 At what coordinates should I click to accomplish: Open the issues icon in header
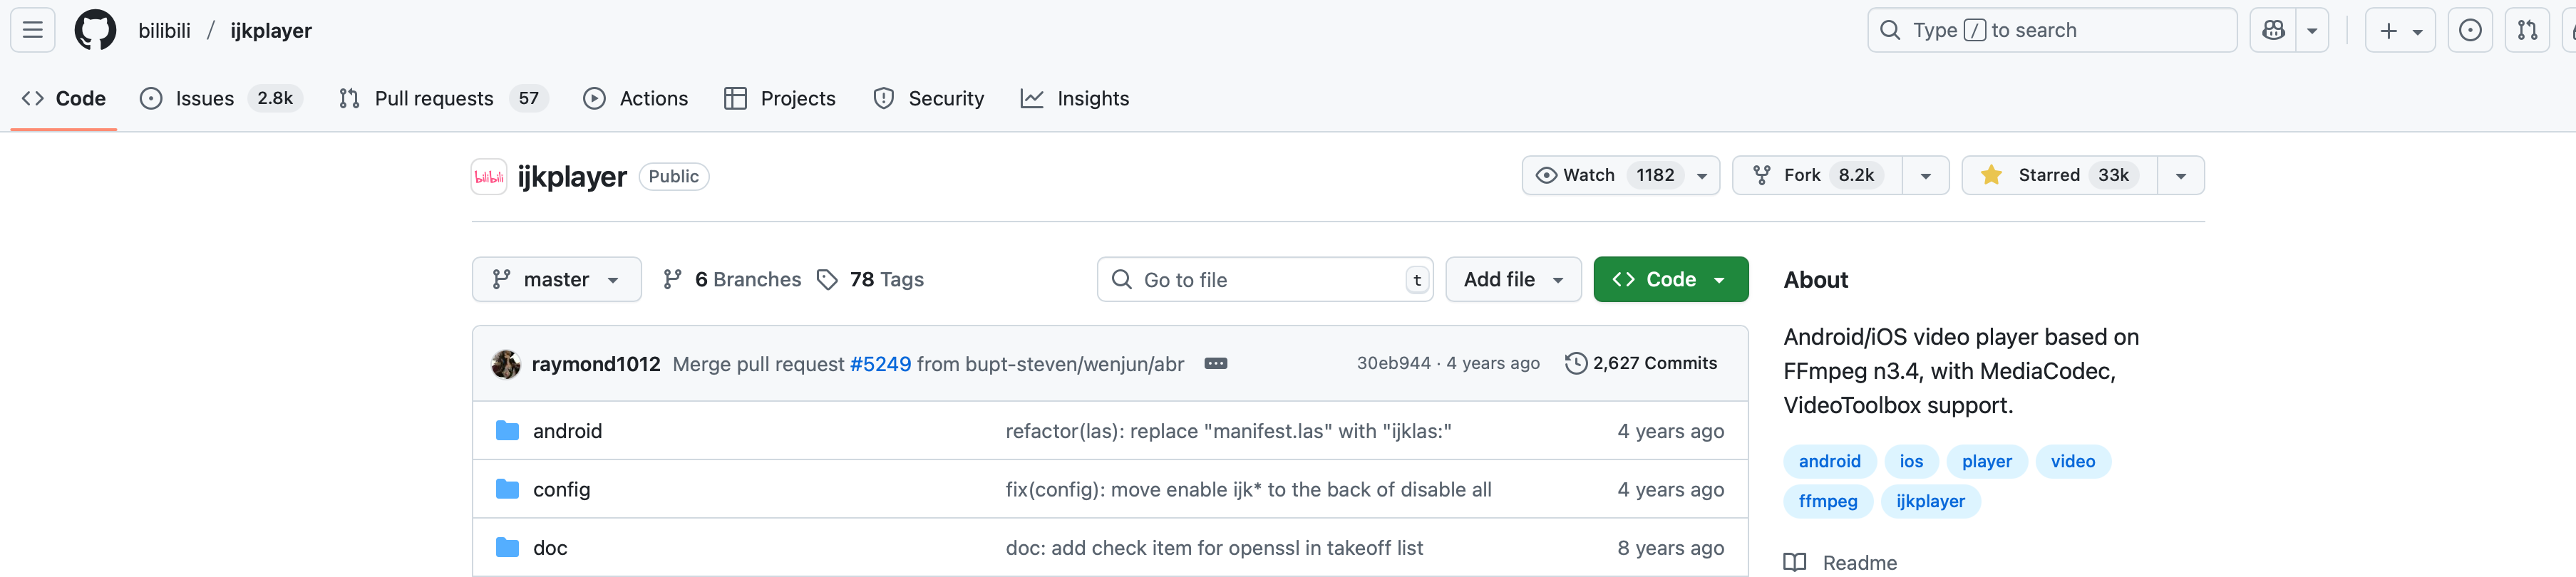tap(2469, 30)
